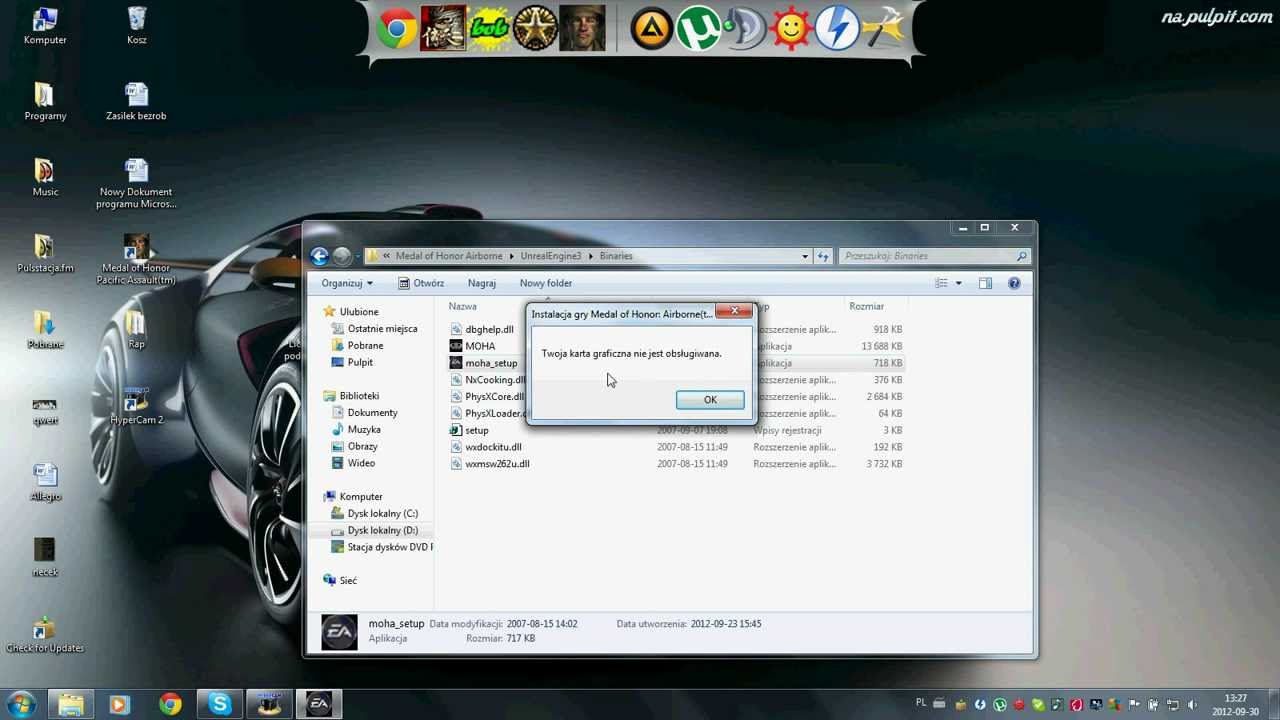Open Skype from the taskbar

pyautogui.click(x=219, y=704)
